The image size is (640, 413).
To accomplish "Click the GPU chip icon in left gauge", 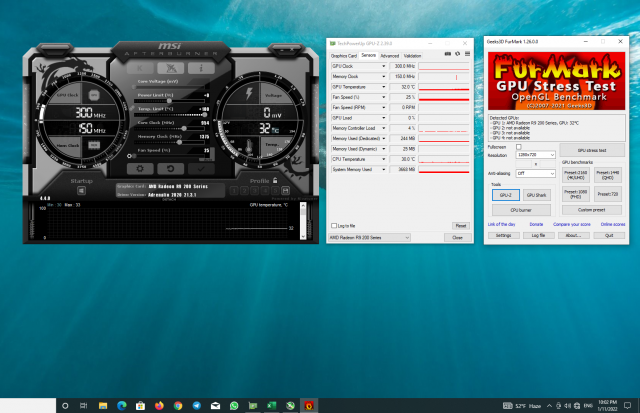I will pos(94,95).
